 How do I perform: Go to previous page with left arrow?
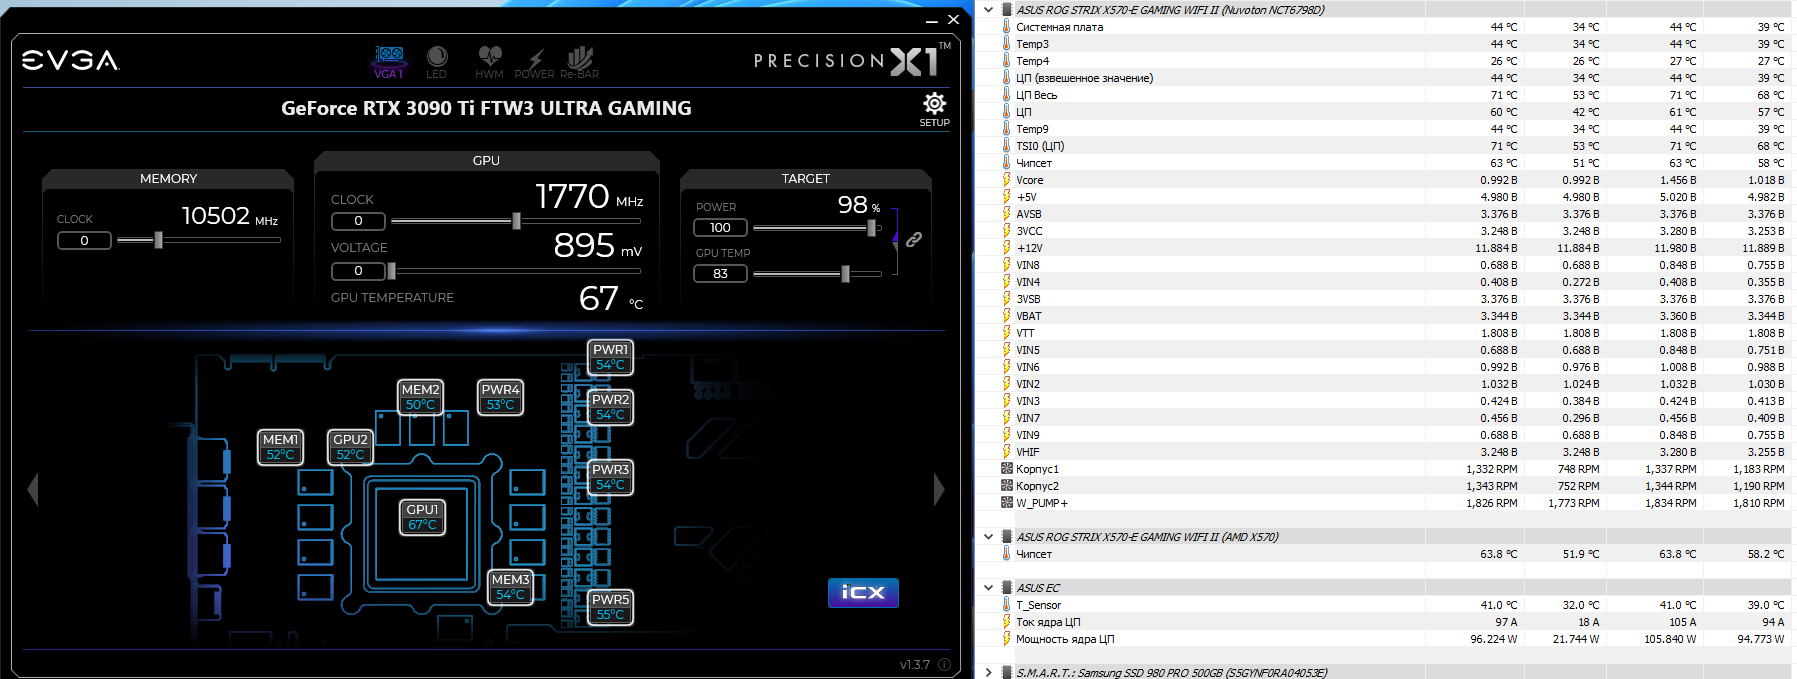point(33,489)
